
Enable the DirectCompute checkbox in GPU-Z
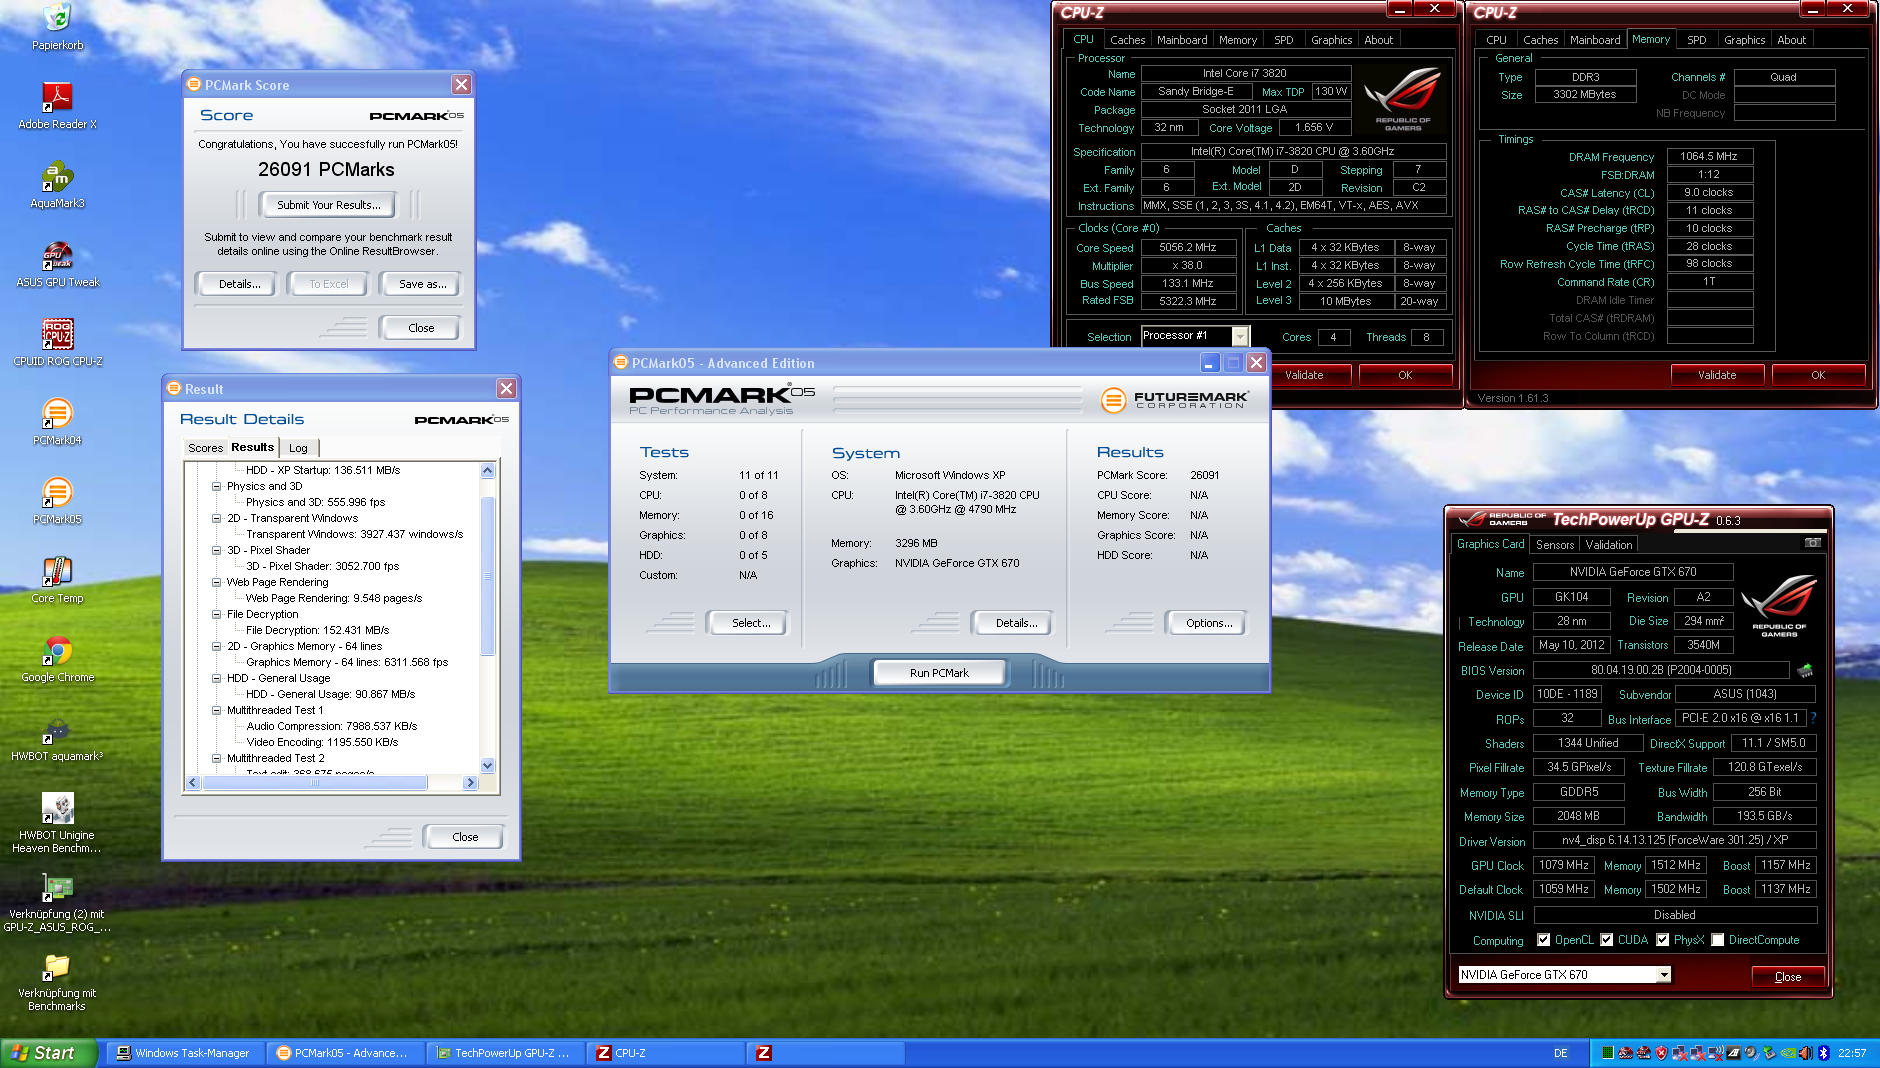click(1718, 940)
